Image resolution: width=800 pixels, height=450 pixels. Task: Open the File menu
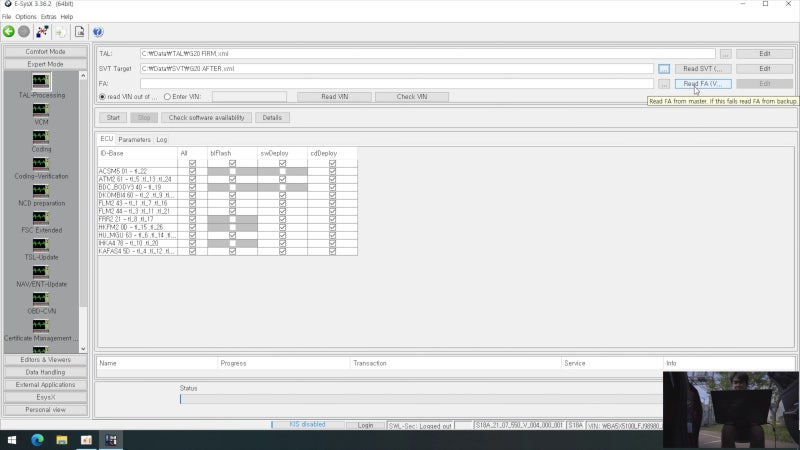point(7,17)
